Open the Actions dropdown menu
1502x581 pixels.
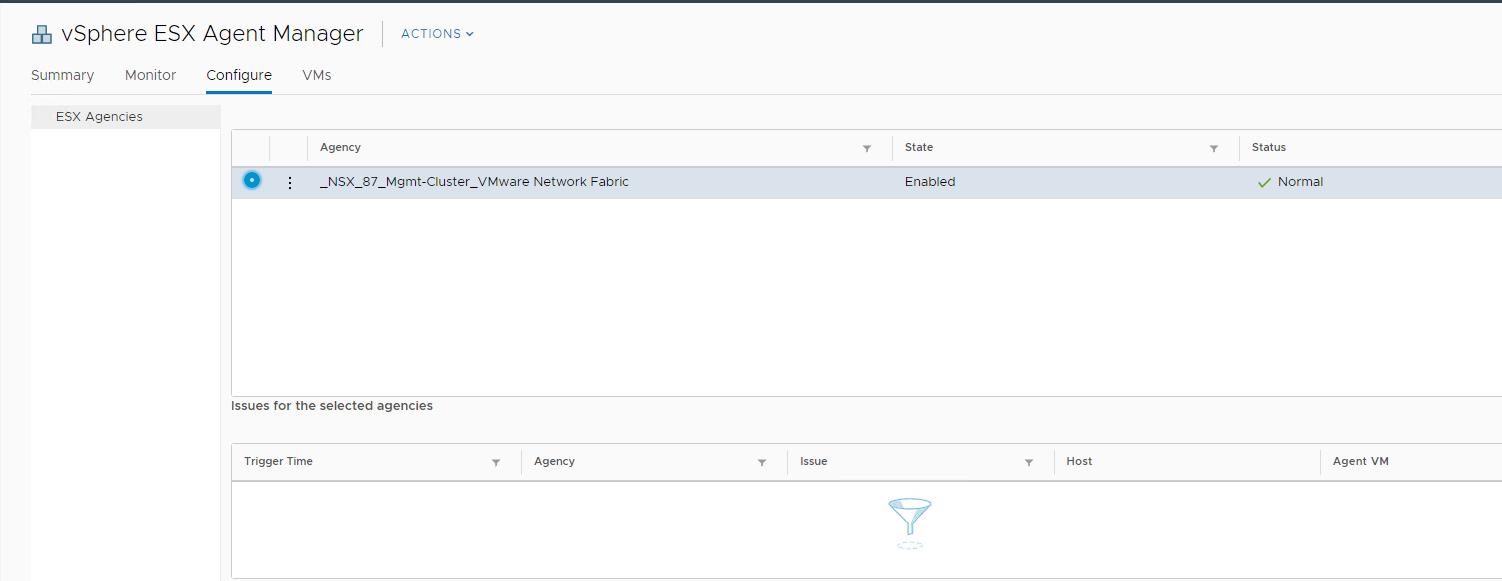pos(437,34)
